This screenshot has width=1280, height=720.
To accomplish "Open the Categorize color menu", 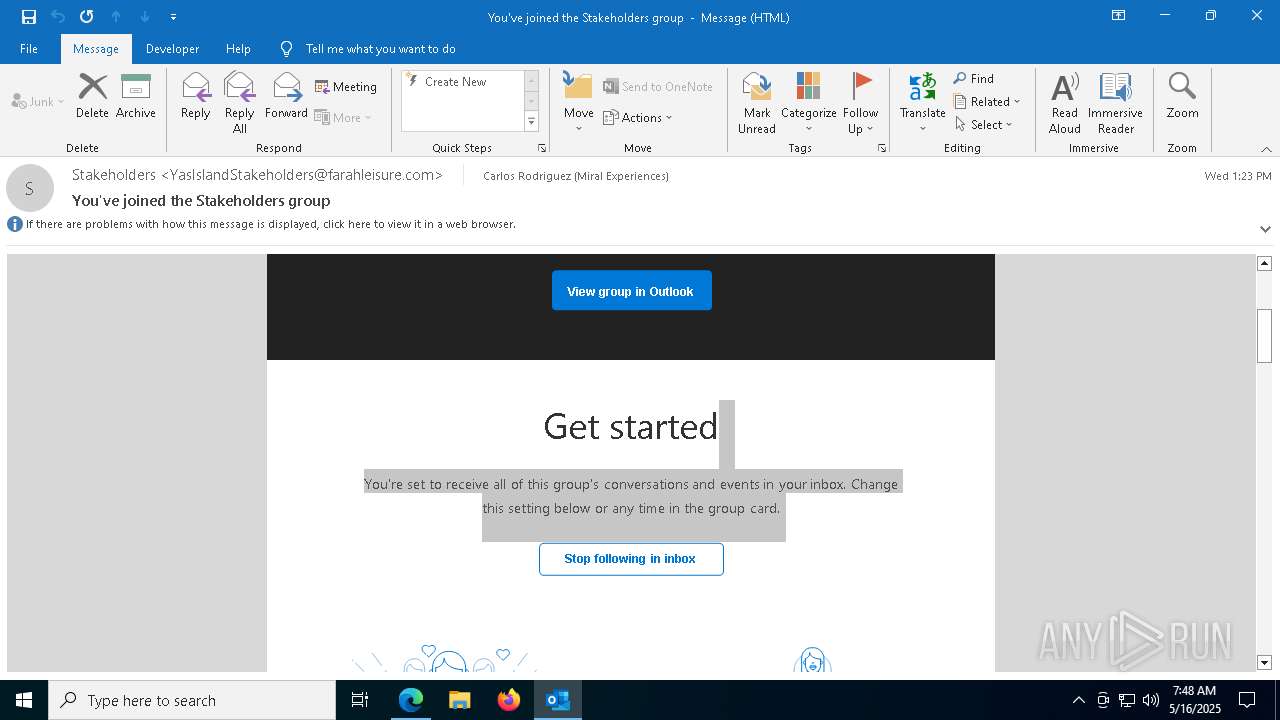I will click(x=808, y=102).
